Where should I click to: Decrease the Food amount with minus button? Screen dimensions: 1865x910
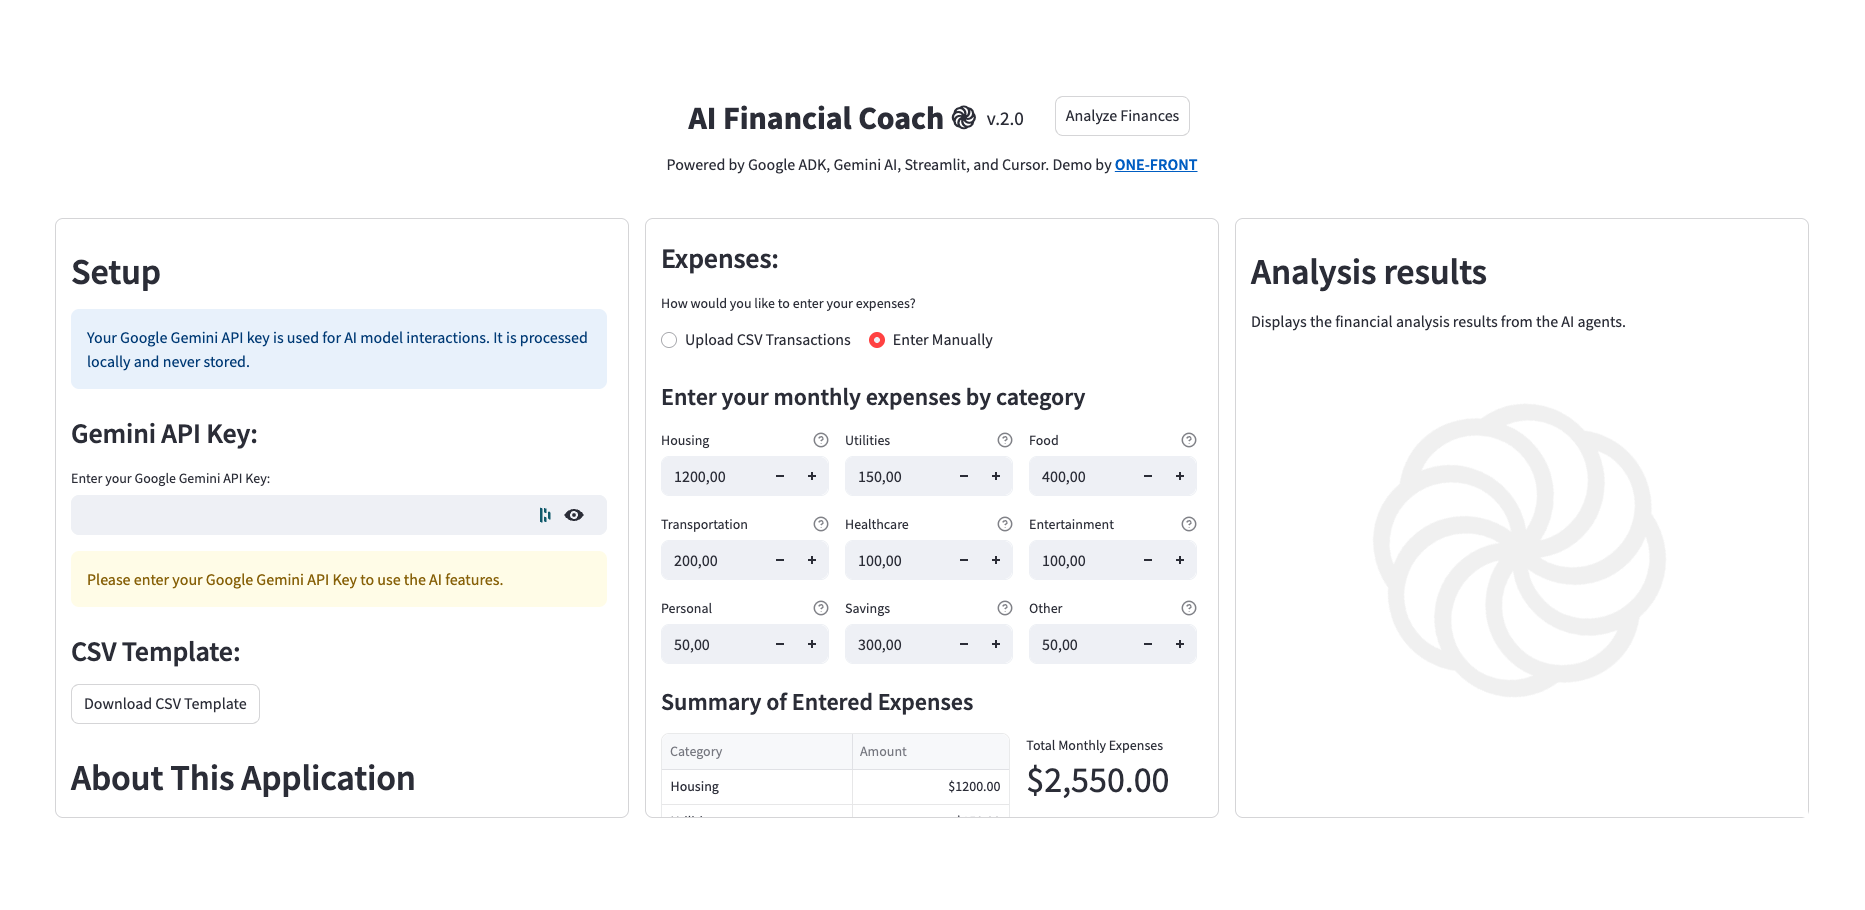click(x=1148, y=477)
